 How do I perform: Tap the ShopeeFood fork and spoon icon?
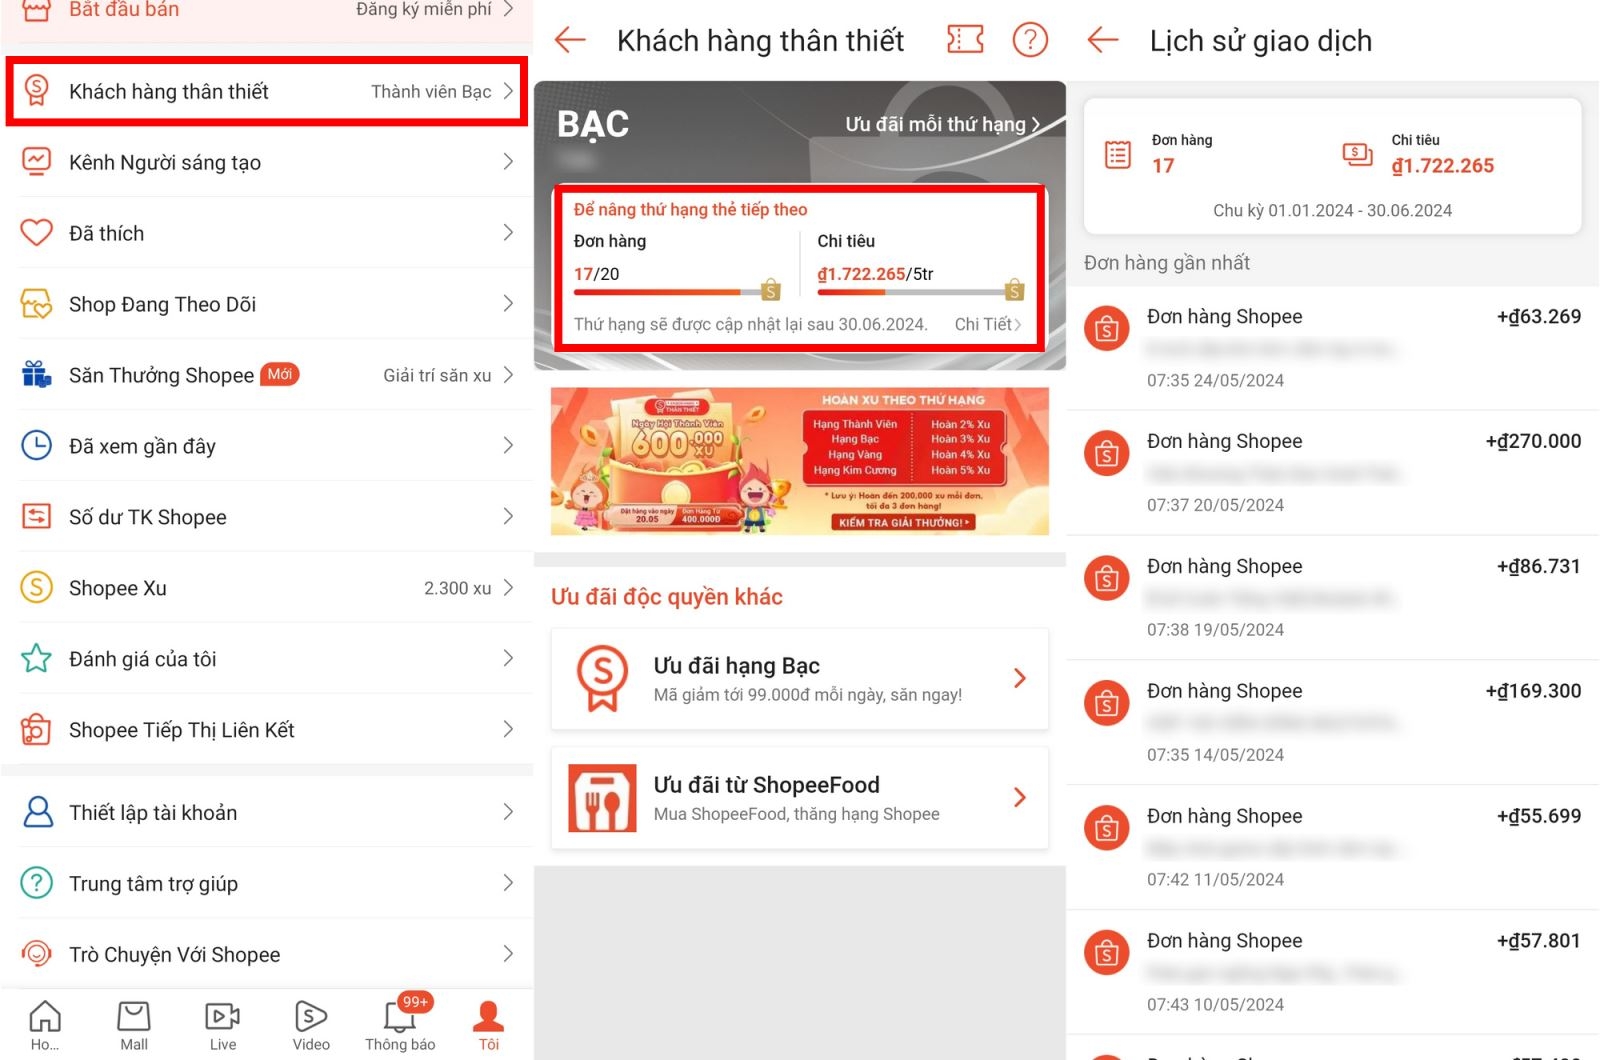(602, 798)
